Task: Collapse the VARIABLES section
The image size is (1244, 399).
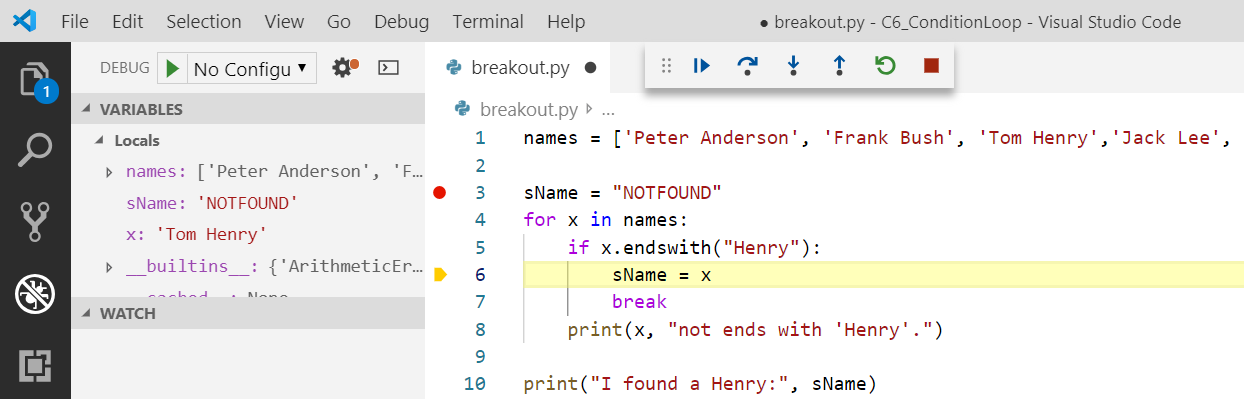Action: [x=248, y=109]
